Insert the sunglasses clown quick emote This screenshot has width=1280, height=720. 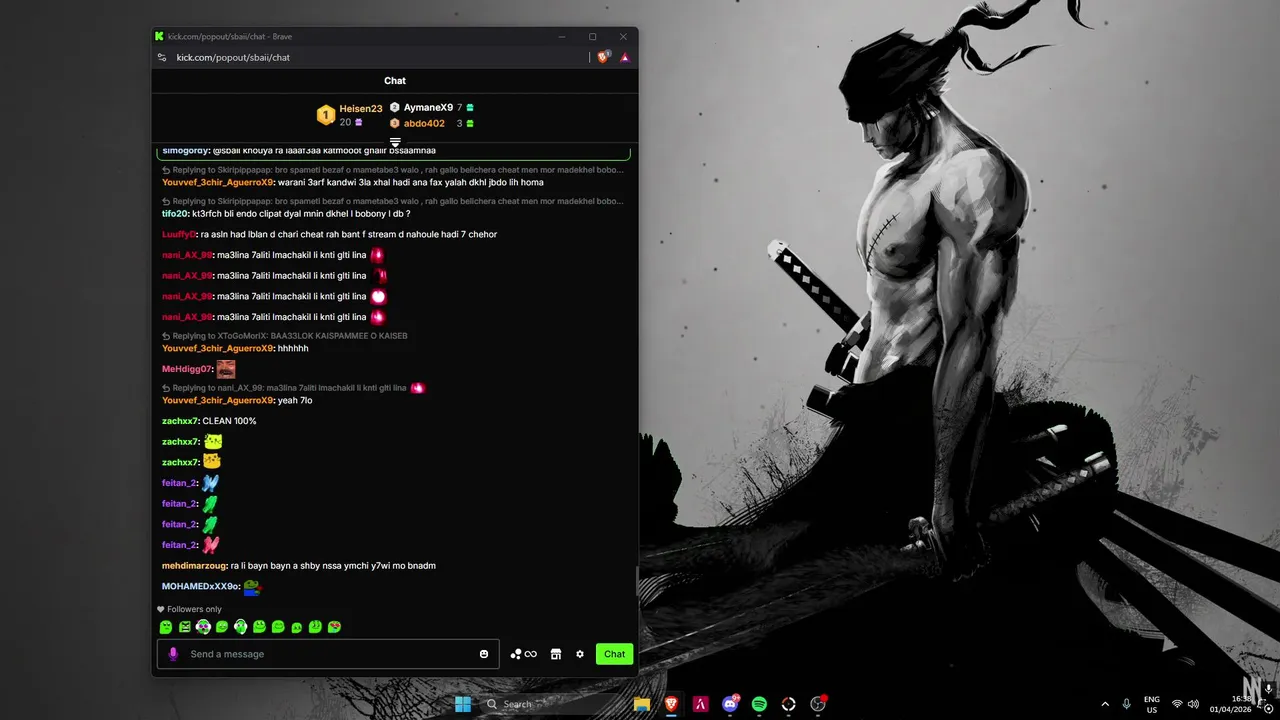click(203, 627)
